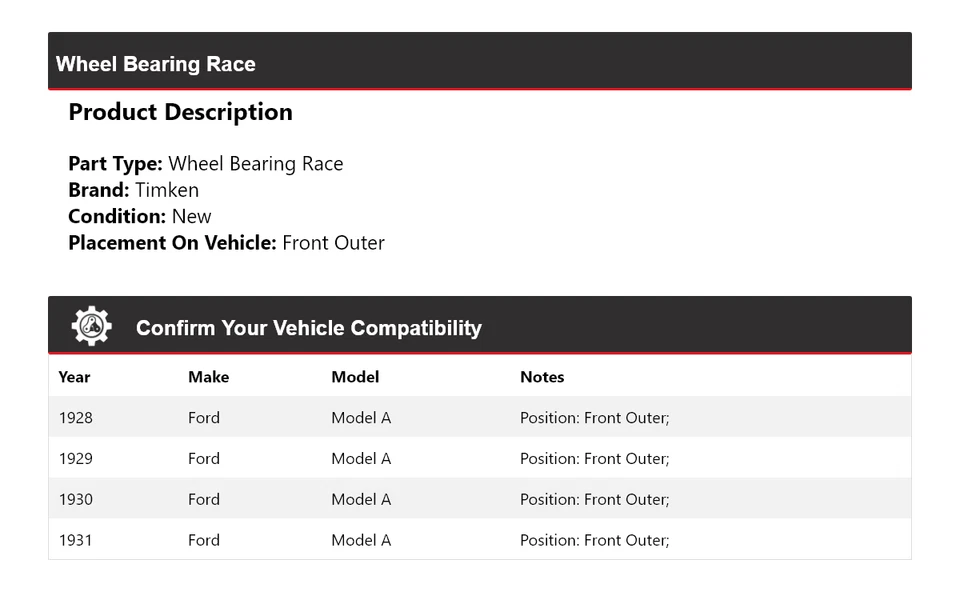Select the Confirm Your Vehicle Compatibility title

click(308, 328)
